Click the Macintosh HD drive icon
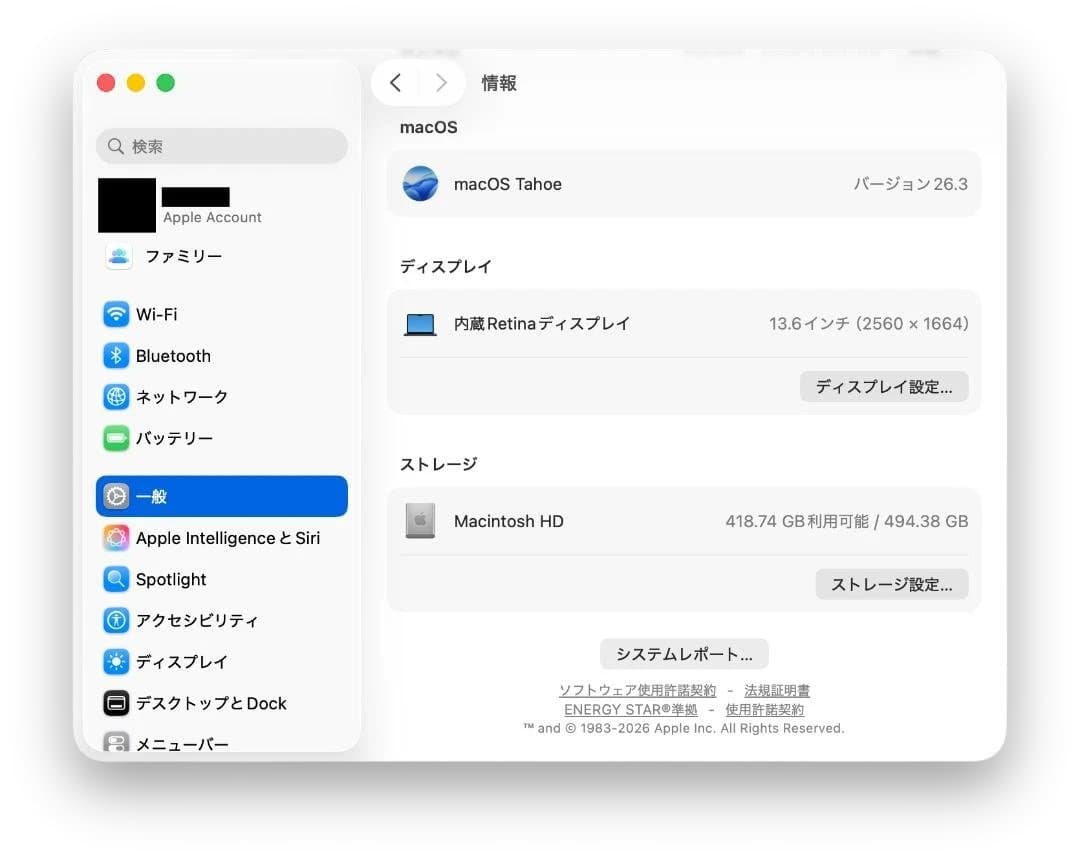Image resolution: width=1080 pixels, height=858 pixels. 420,521
